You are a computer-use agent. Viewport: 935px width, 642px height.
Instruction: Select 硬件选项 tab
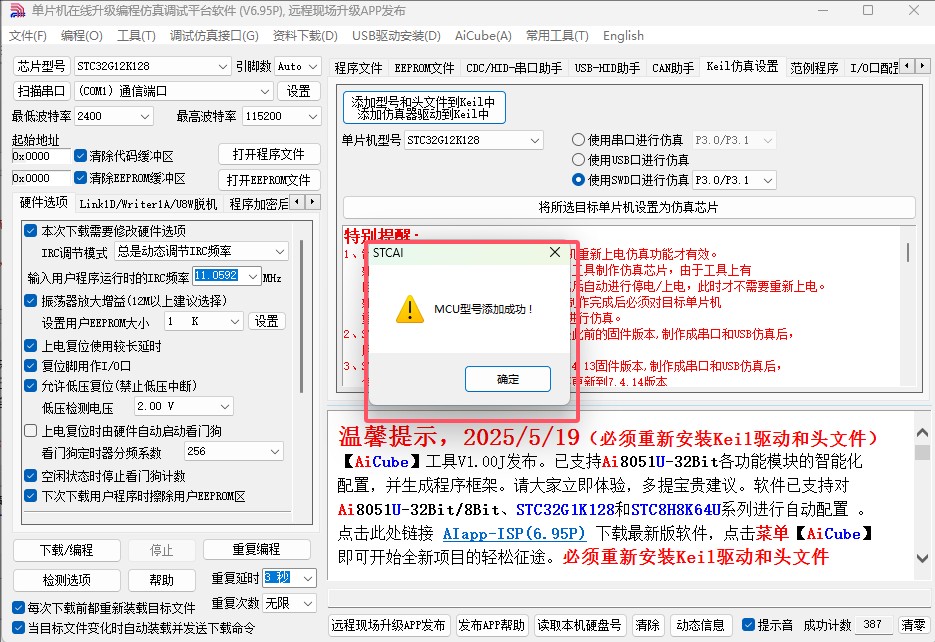44,203
